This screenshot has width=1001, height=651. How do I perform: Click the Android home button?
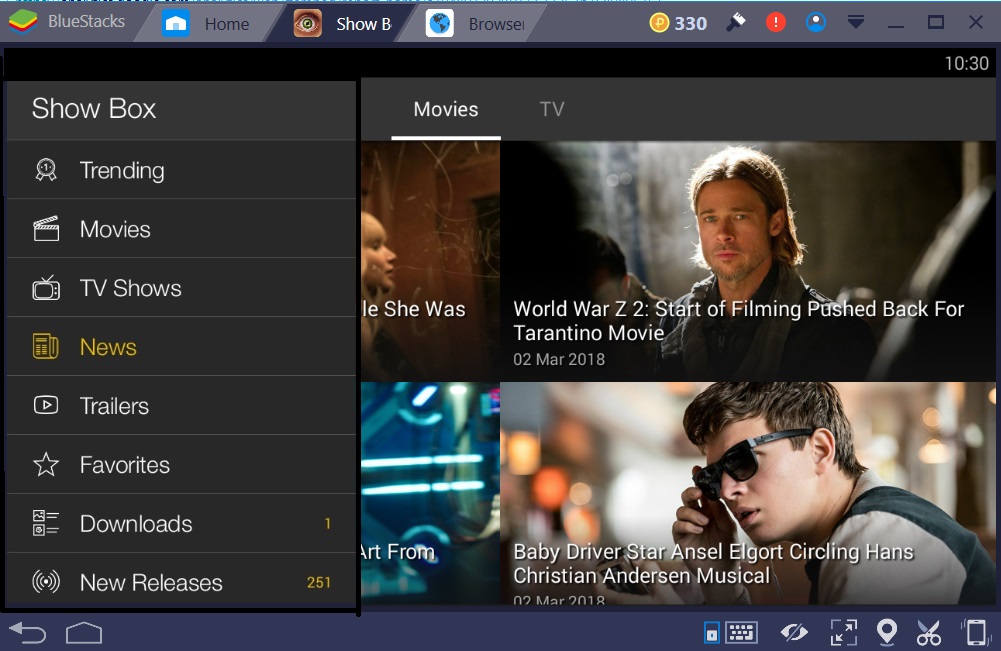point(84,633)
